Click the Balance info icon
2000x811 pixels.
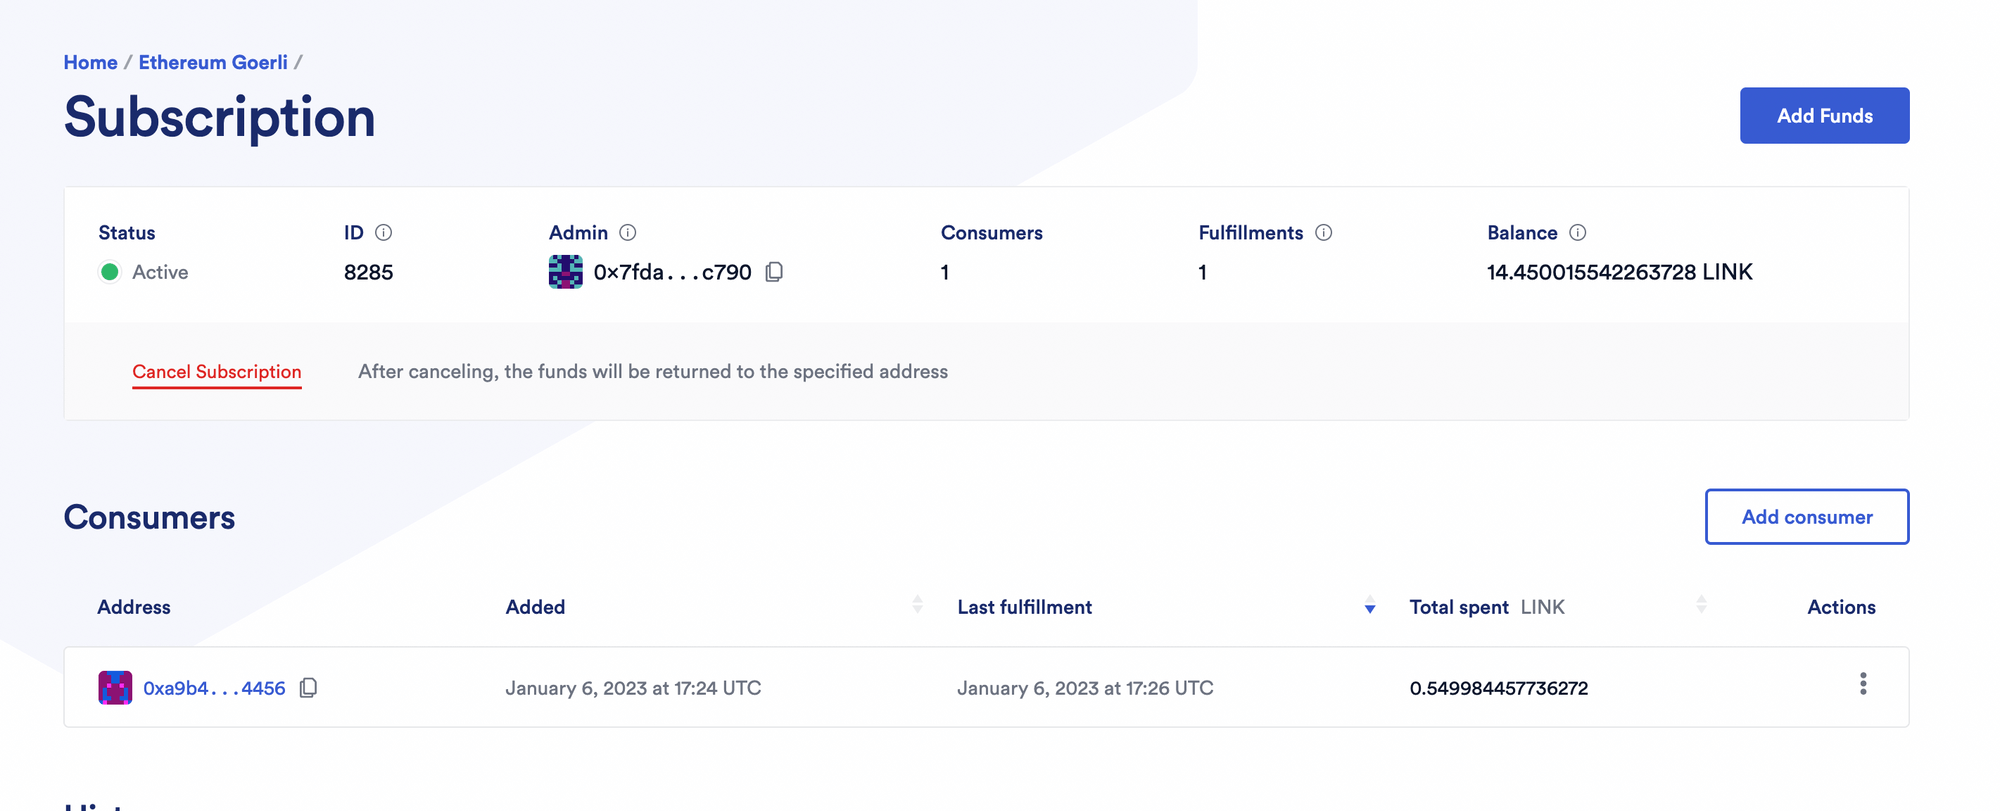point(1578,232)
